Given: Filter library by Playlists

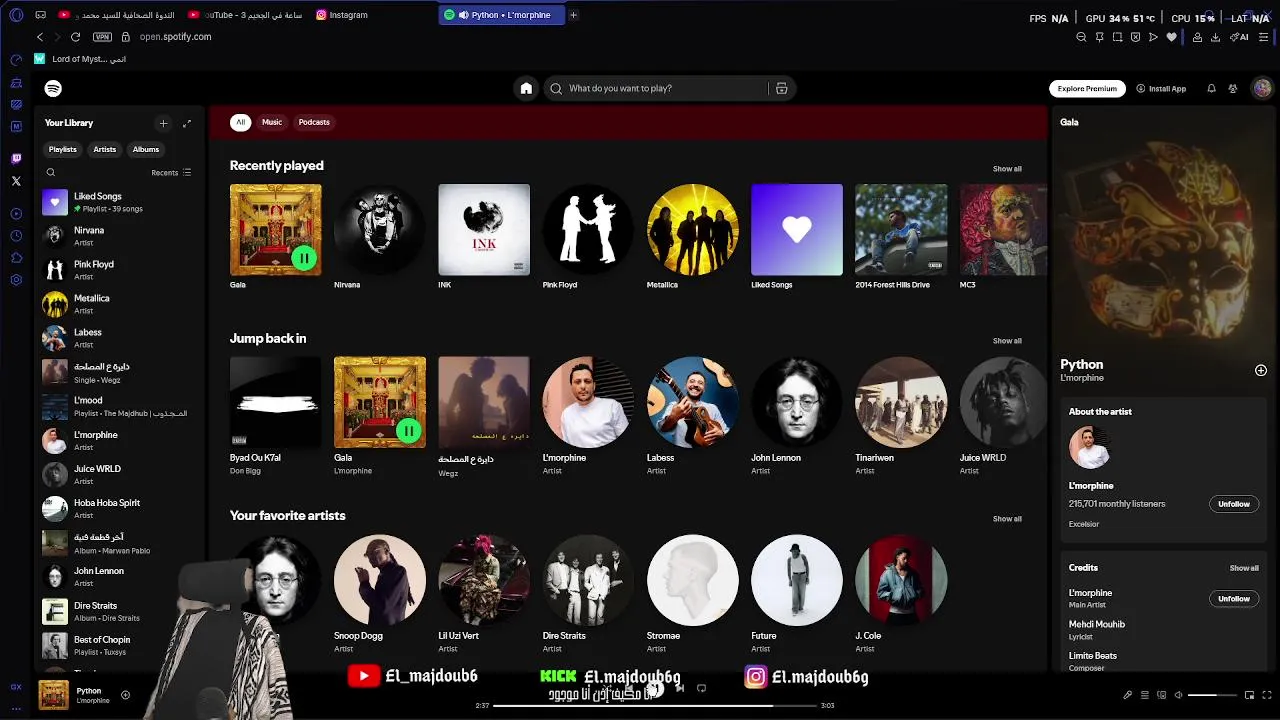Looking at the screenshot, I should click(63, 149).
